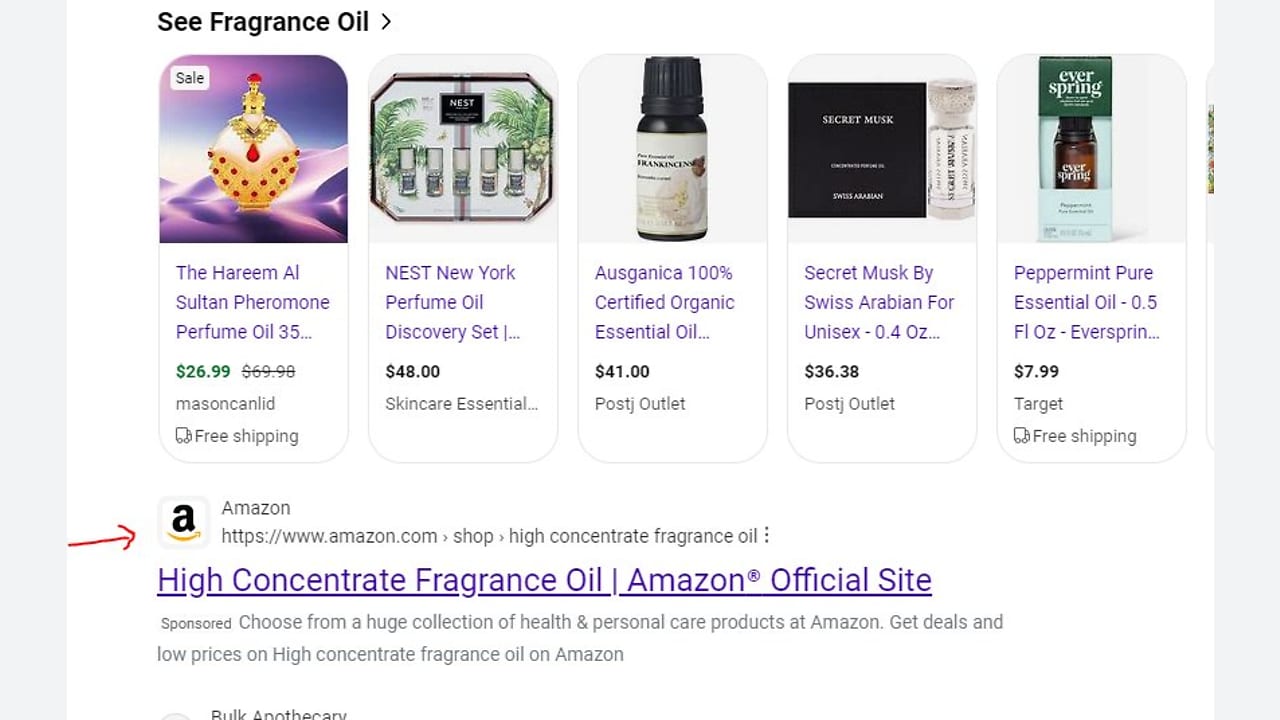1280x720 pixels.
Task: Click free shipping truck icon under Target
Action: pyautogui.click(x=1021, y=436)
